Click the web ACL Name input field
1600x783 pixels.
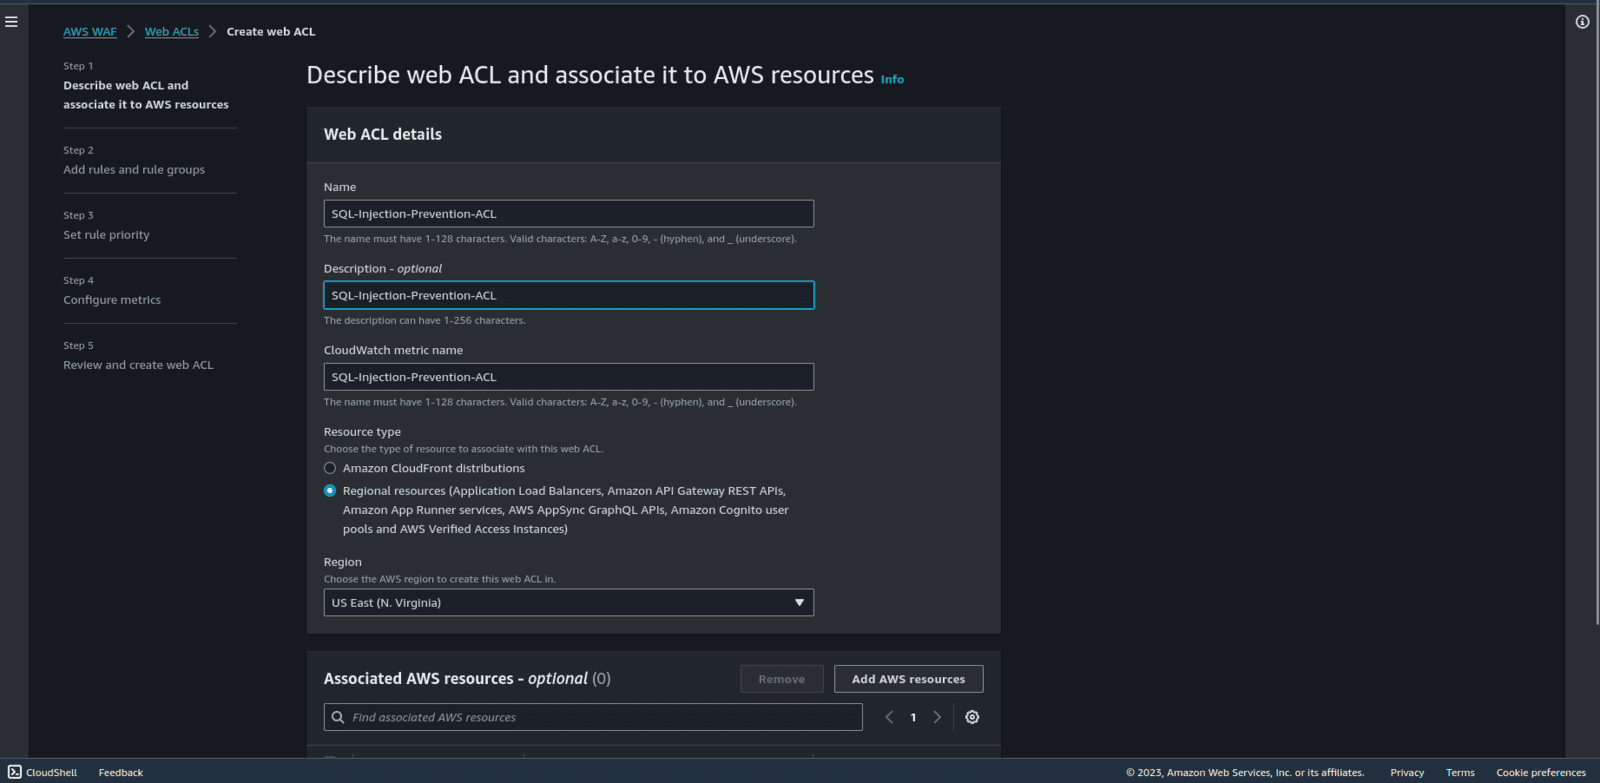pyautogui.click(x=568, y=214)
